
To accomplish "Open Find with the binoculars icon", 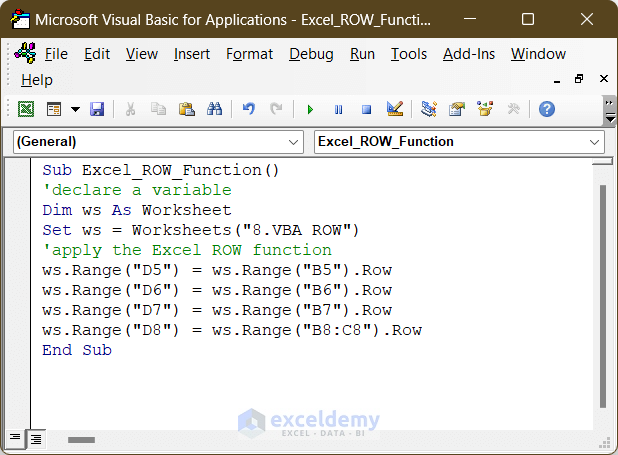I will point(214,109).
